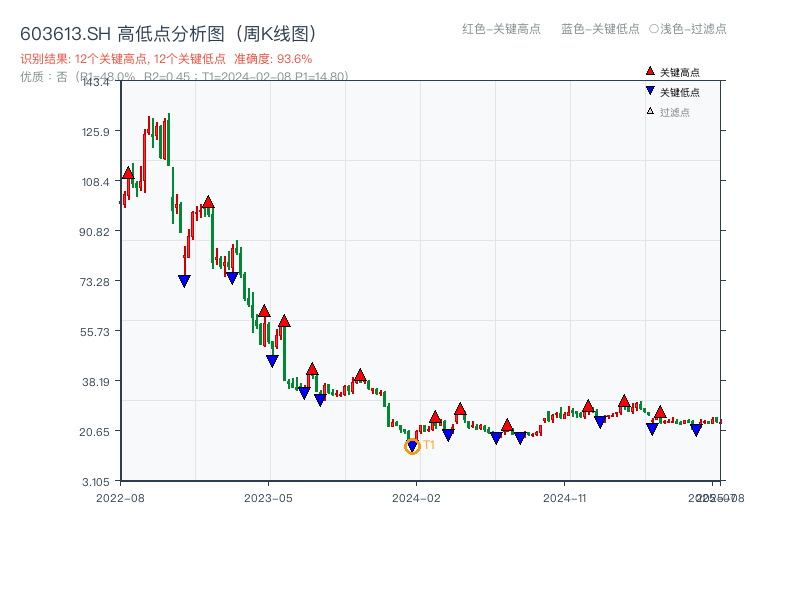
Task: Click the red 识别结果 summary line
Action: point(166,59)
